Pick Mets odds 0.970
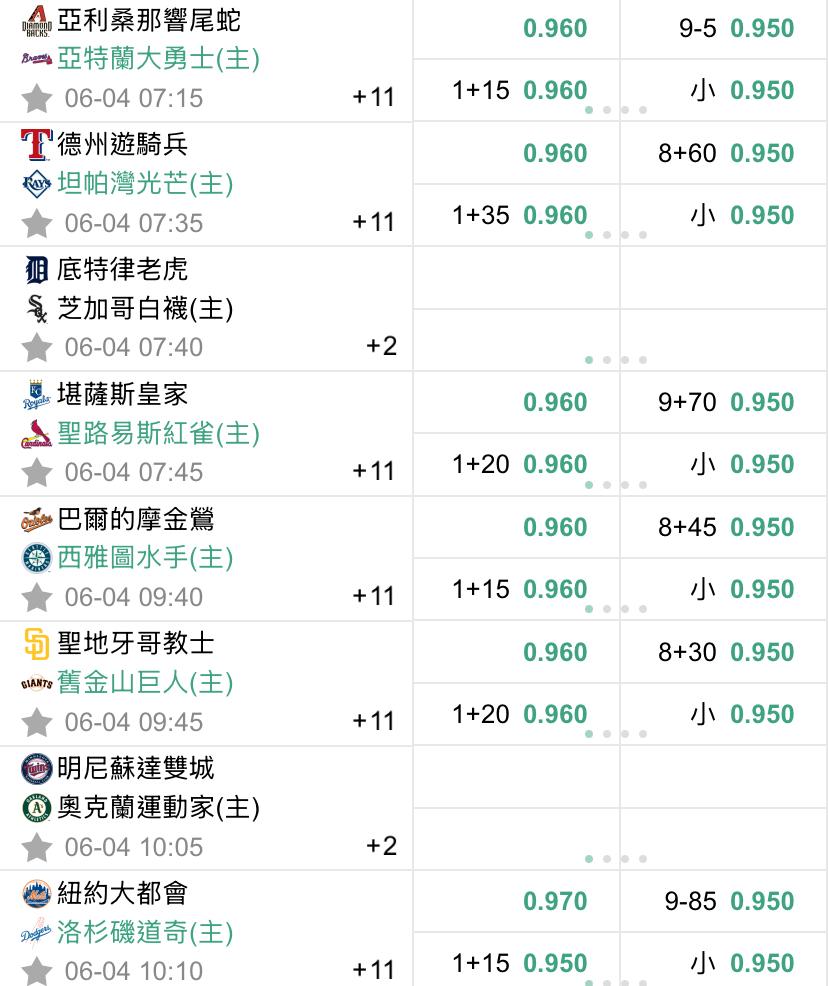 tap(555, 901)
